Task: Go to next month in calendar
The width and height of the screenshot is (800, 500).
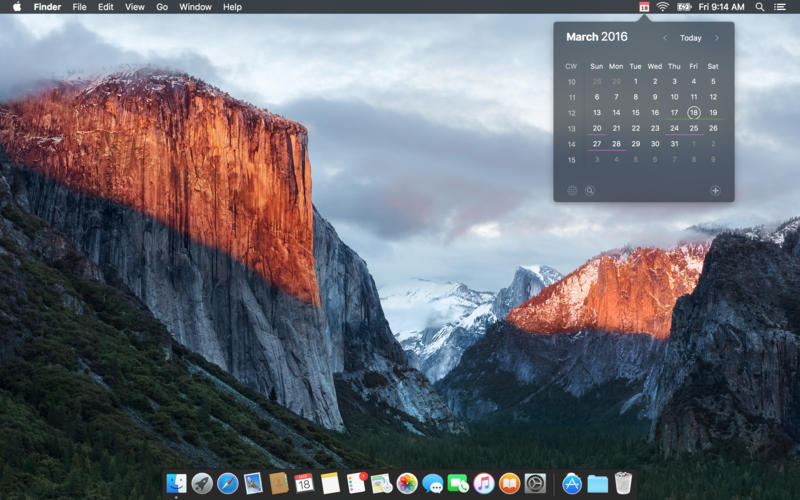Action: [716, 38]
